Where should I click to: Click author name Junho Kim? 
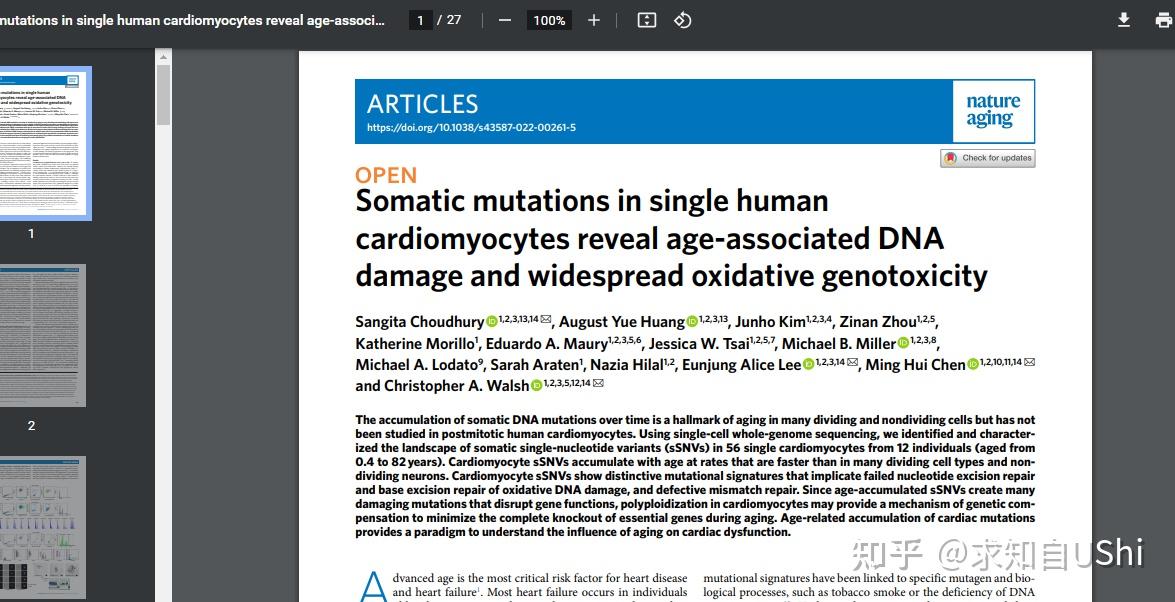click(770, 322)
